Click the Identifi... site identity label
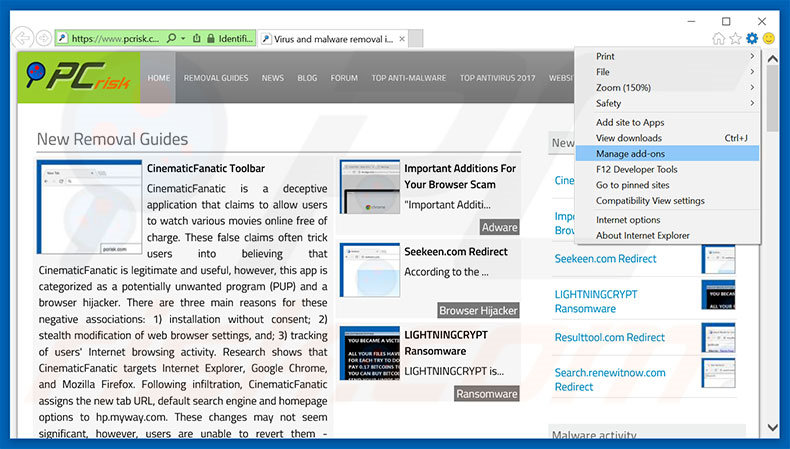Screen dimensions: 790x449 coord(235,38)
